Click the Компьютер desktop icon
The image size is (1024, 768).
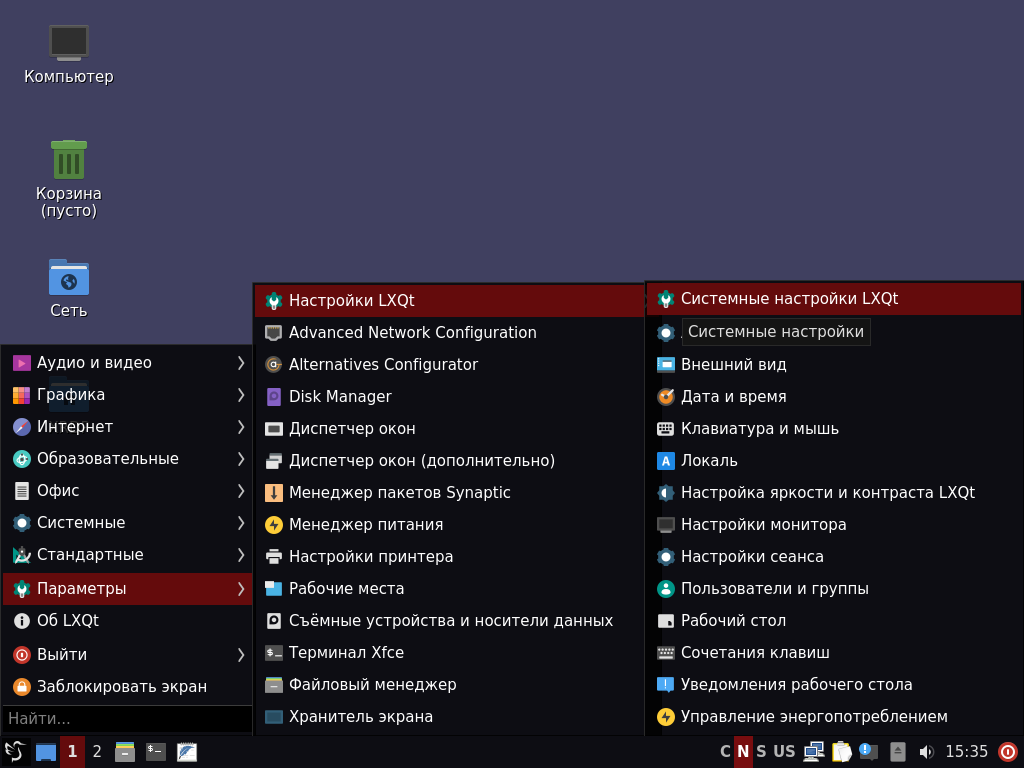(69, 55)
